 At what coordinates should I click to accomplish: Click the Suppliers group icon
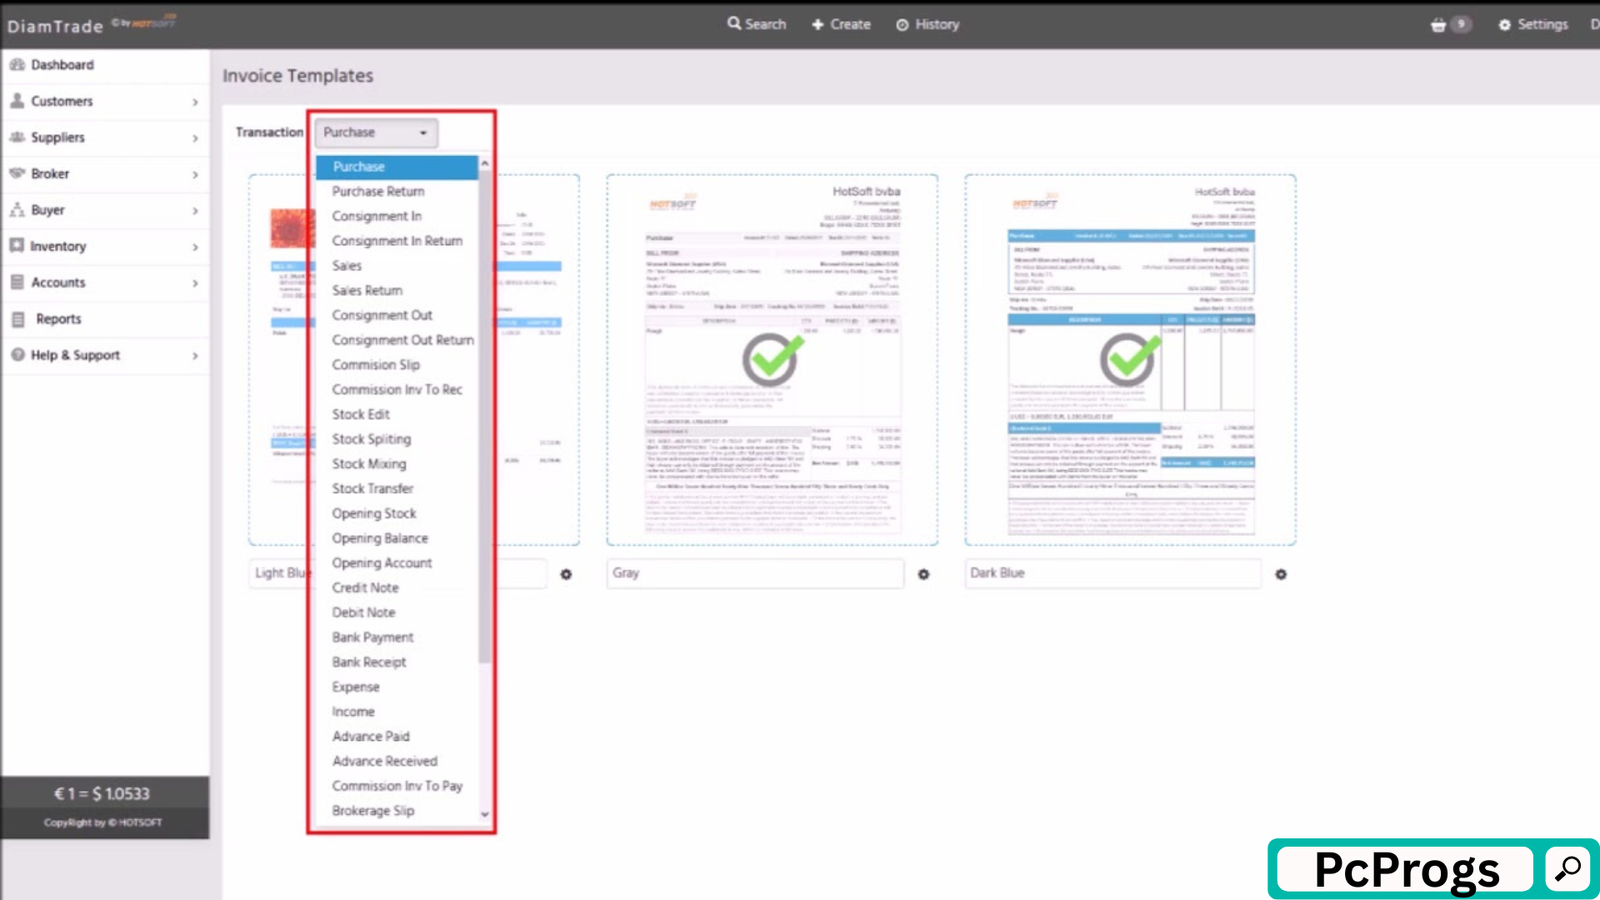point(17,137)
